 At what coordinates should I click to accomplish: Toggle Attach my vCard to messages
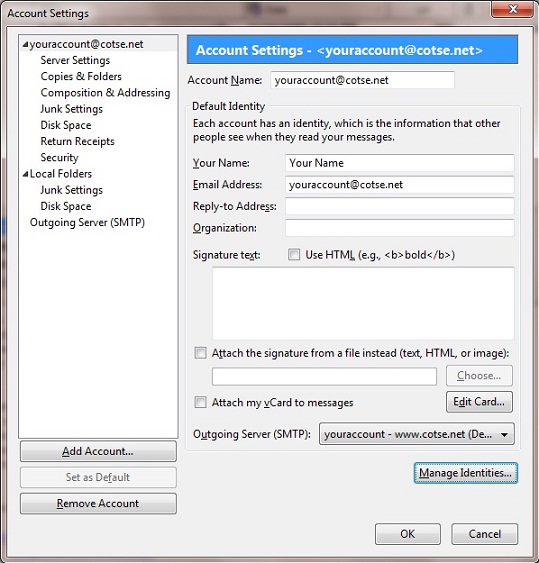tap(200, 402)
